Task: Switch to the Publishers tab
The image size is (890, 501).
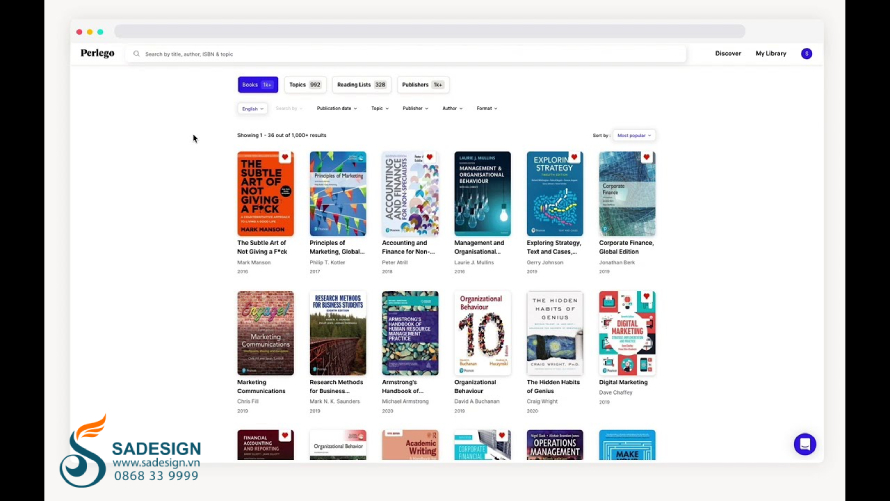Action: point(423,85)
